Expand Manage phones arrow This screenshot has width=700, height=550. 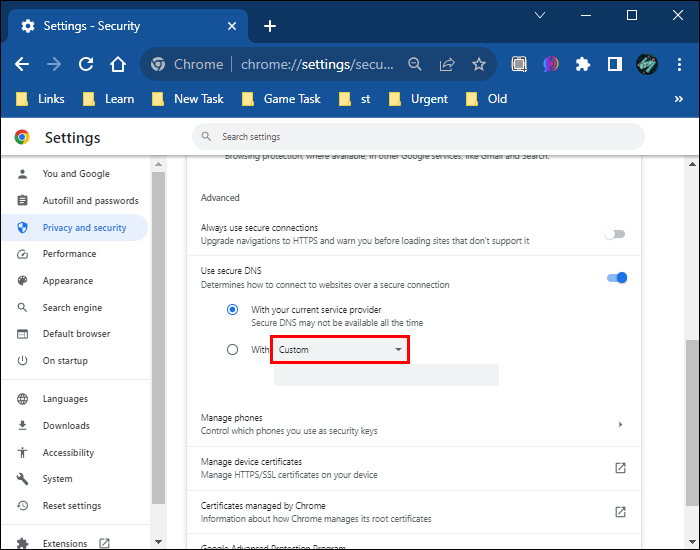(620, 424)
